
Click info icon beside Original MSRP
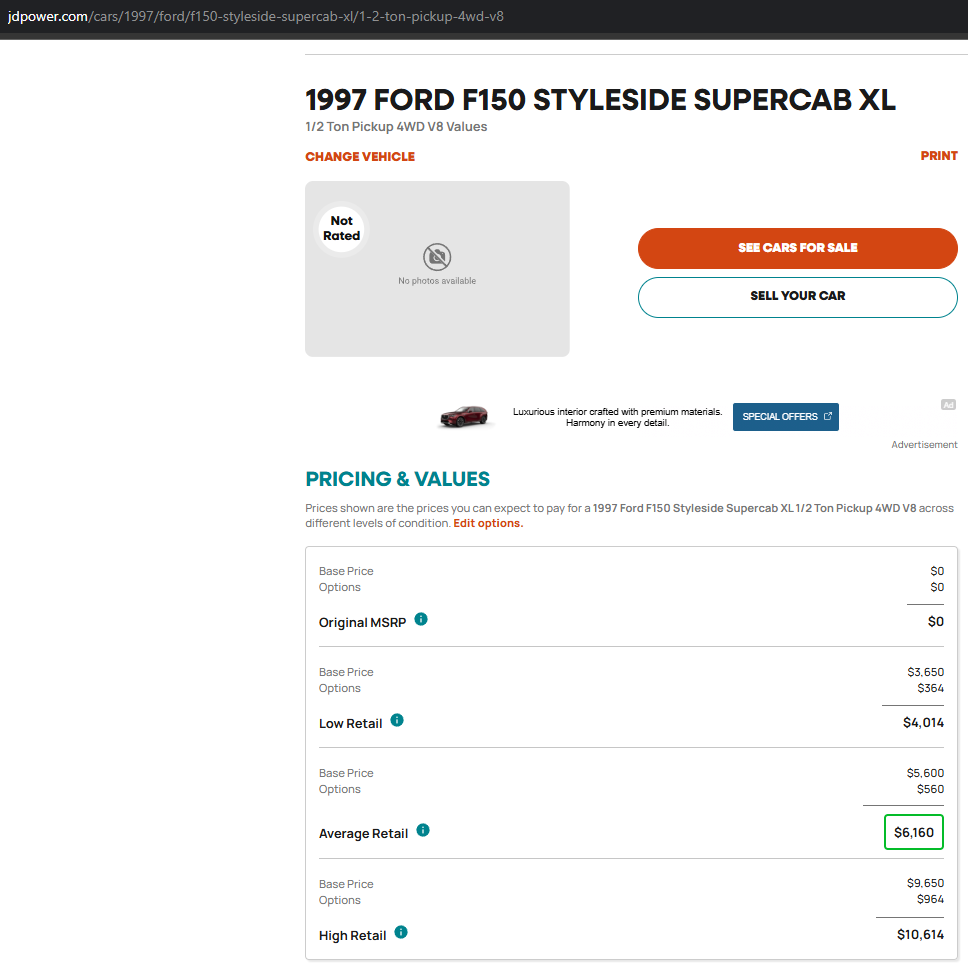click(421, 619)
